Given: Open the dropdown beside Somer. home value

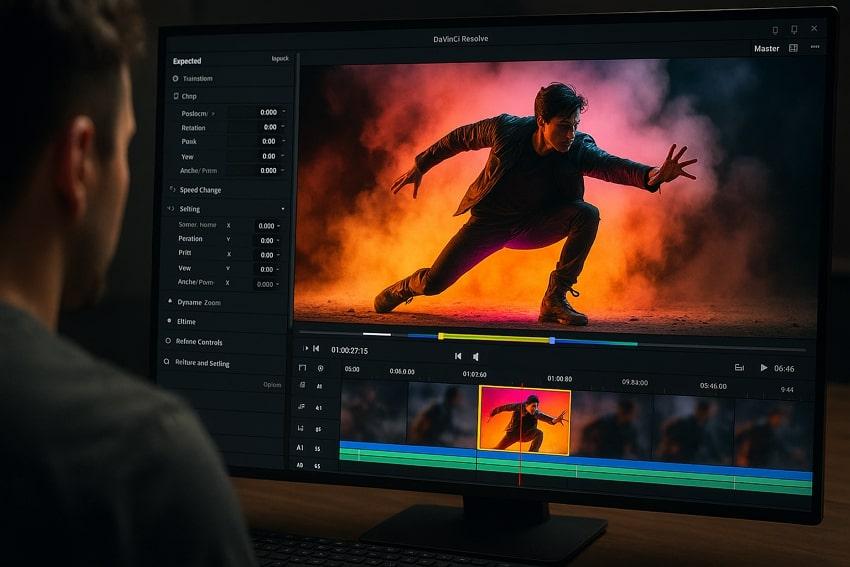Looking at the screenshot, I should 279,225.
